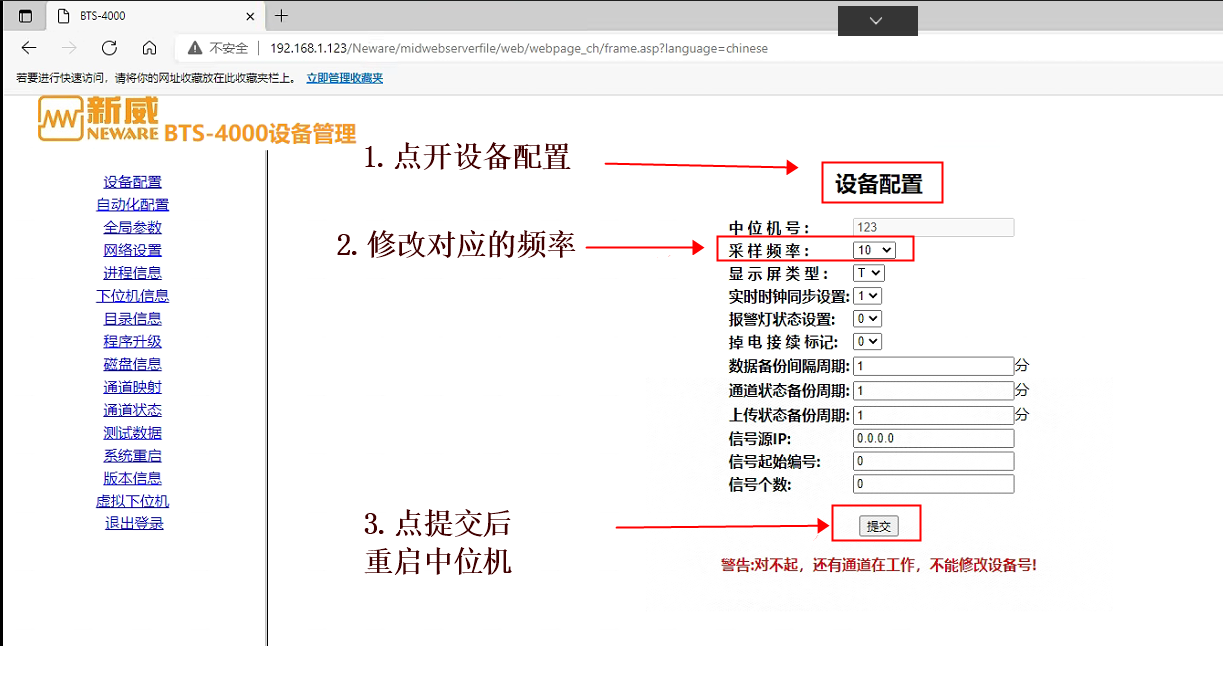1226x686 pixels.
Task: Open 全局参数 link
Action: coord(133,228)
